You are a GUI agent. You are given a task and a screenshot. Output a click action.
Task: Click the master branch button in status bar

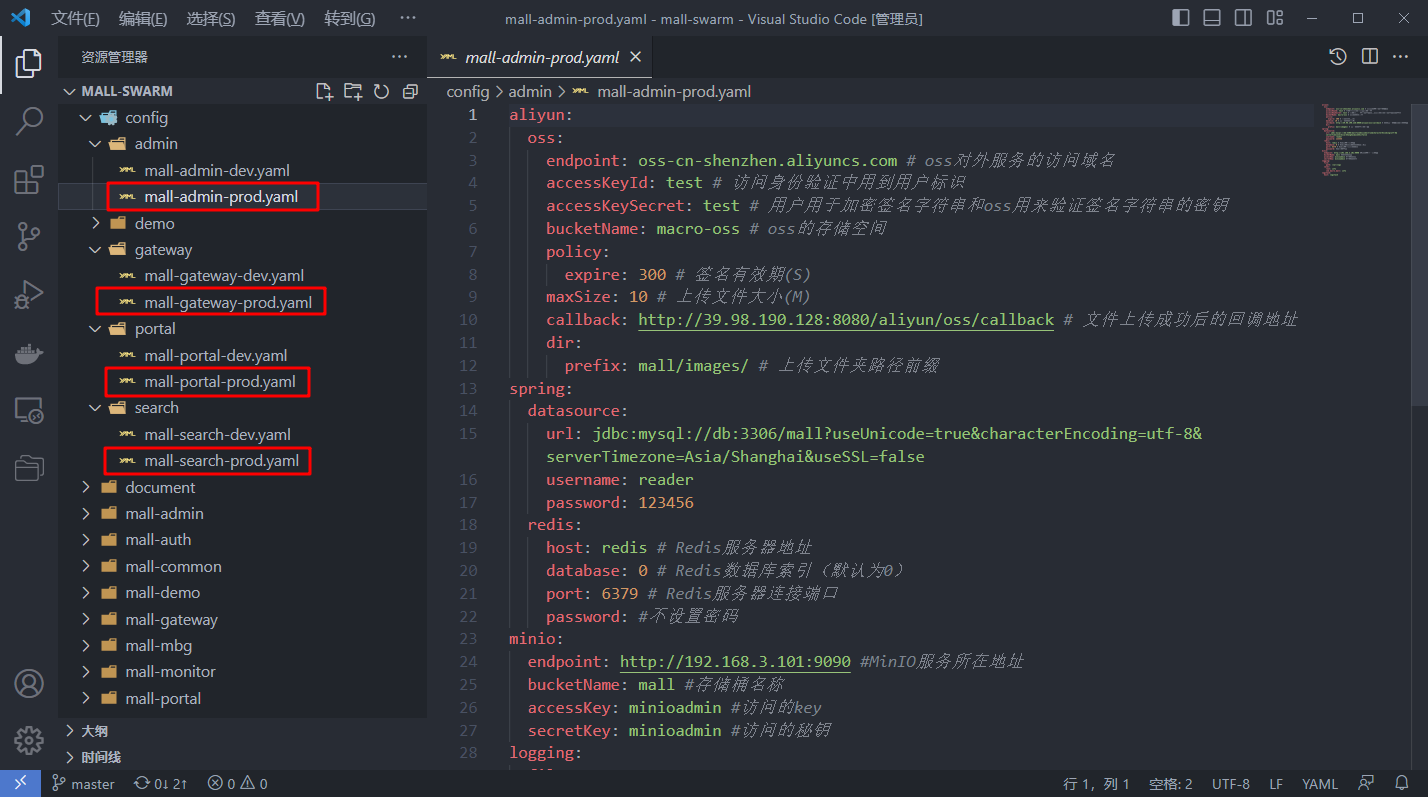click(84, 784)
